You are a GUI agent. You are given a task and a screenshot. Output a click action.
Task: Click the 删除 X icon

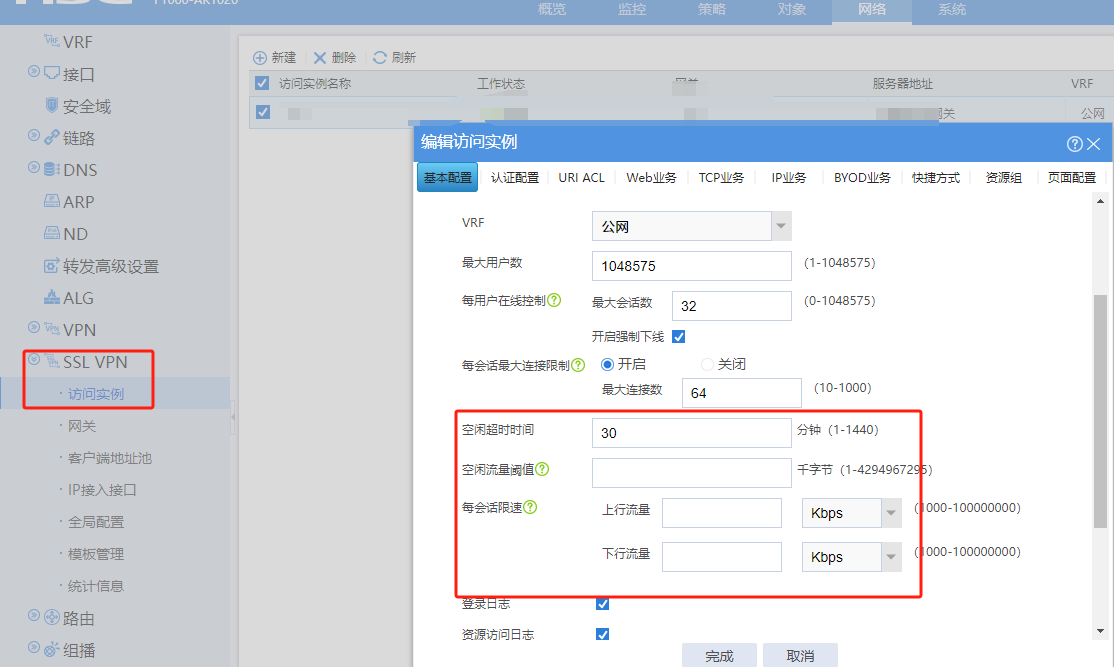tap(320, 58)
